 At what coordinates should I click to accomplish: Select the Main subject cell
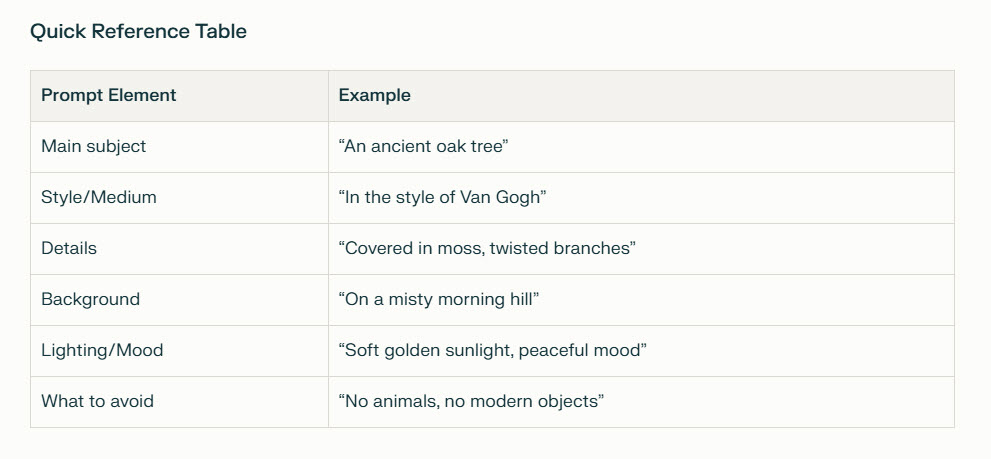(93, 146)
